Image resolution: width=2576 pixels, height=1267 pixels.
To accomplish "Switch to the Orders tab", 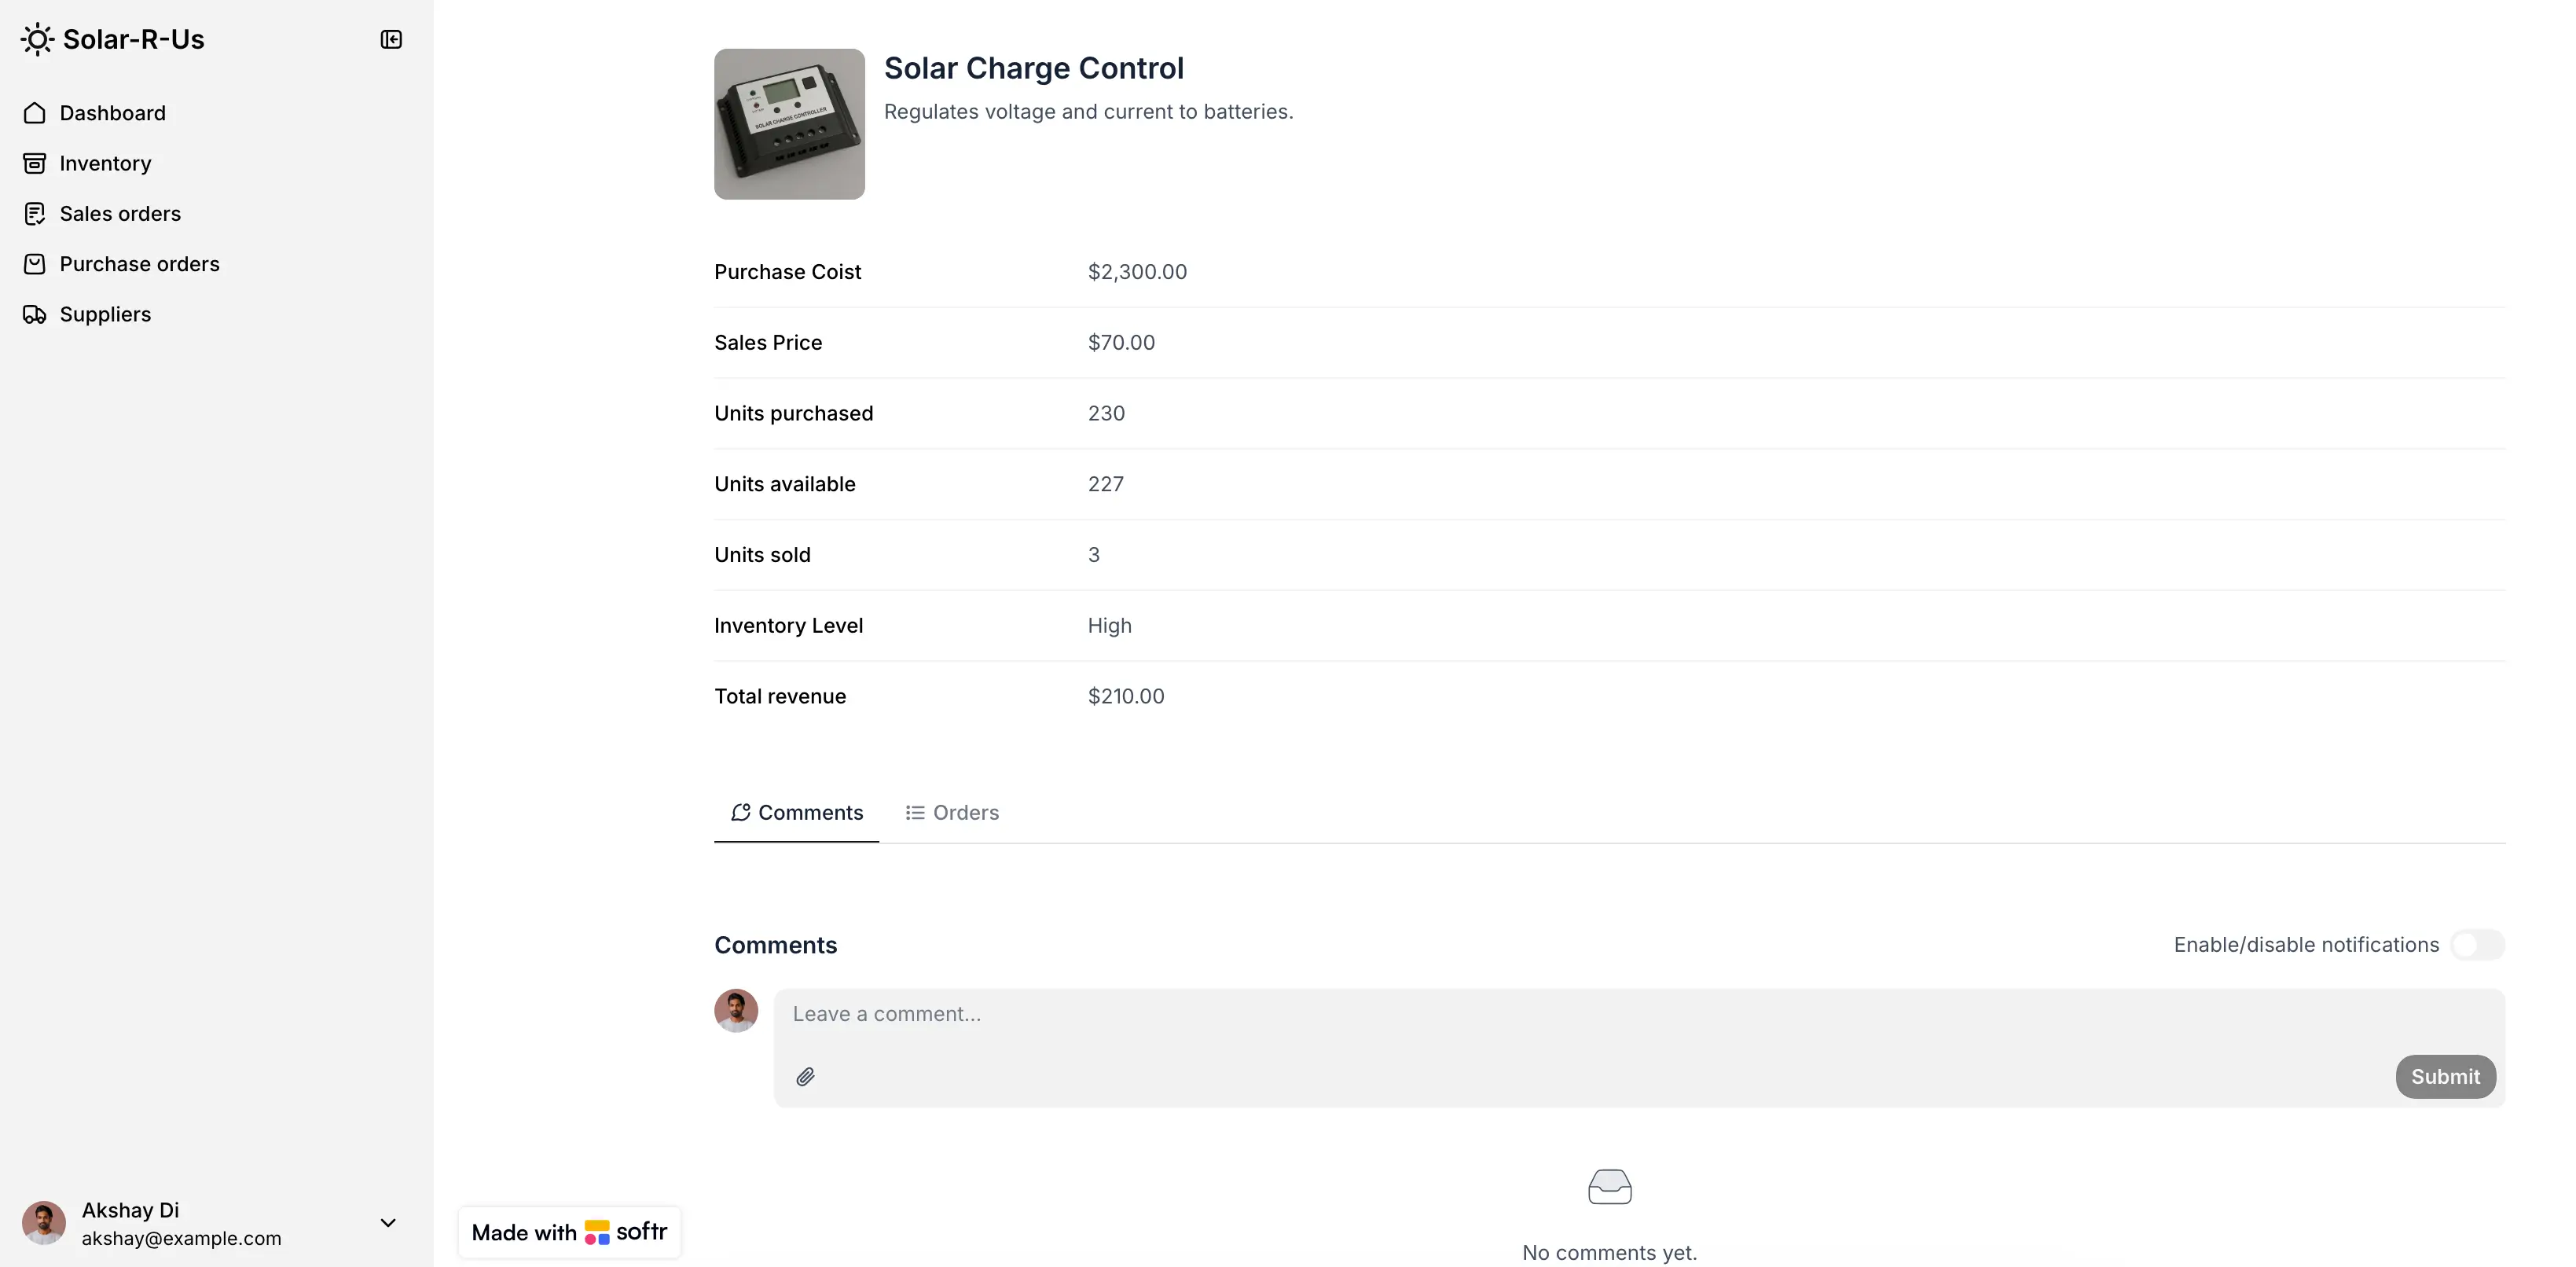I will [951, 812].
